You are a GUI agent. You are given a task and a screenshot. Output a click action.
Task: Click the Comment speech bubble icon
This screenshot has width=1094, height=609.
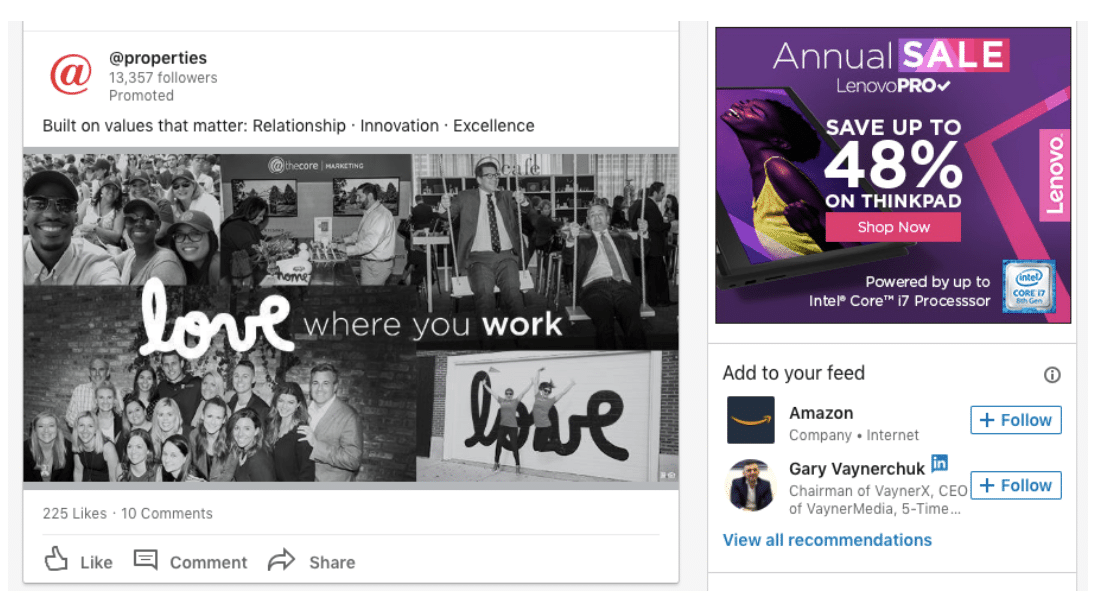pos(145,559)
